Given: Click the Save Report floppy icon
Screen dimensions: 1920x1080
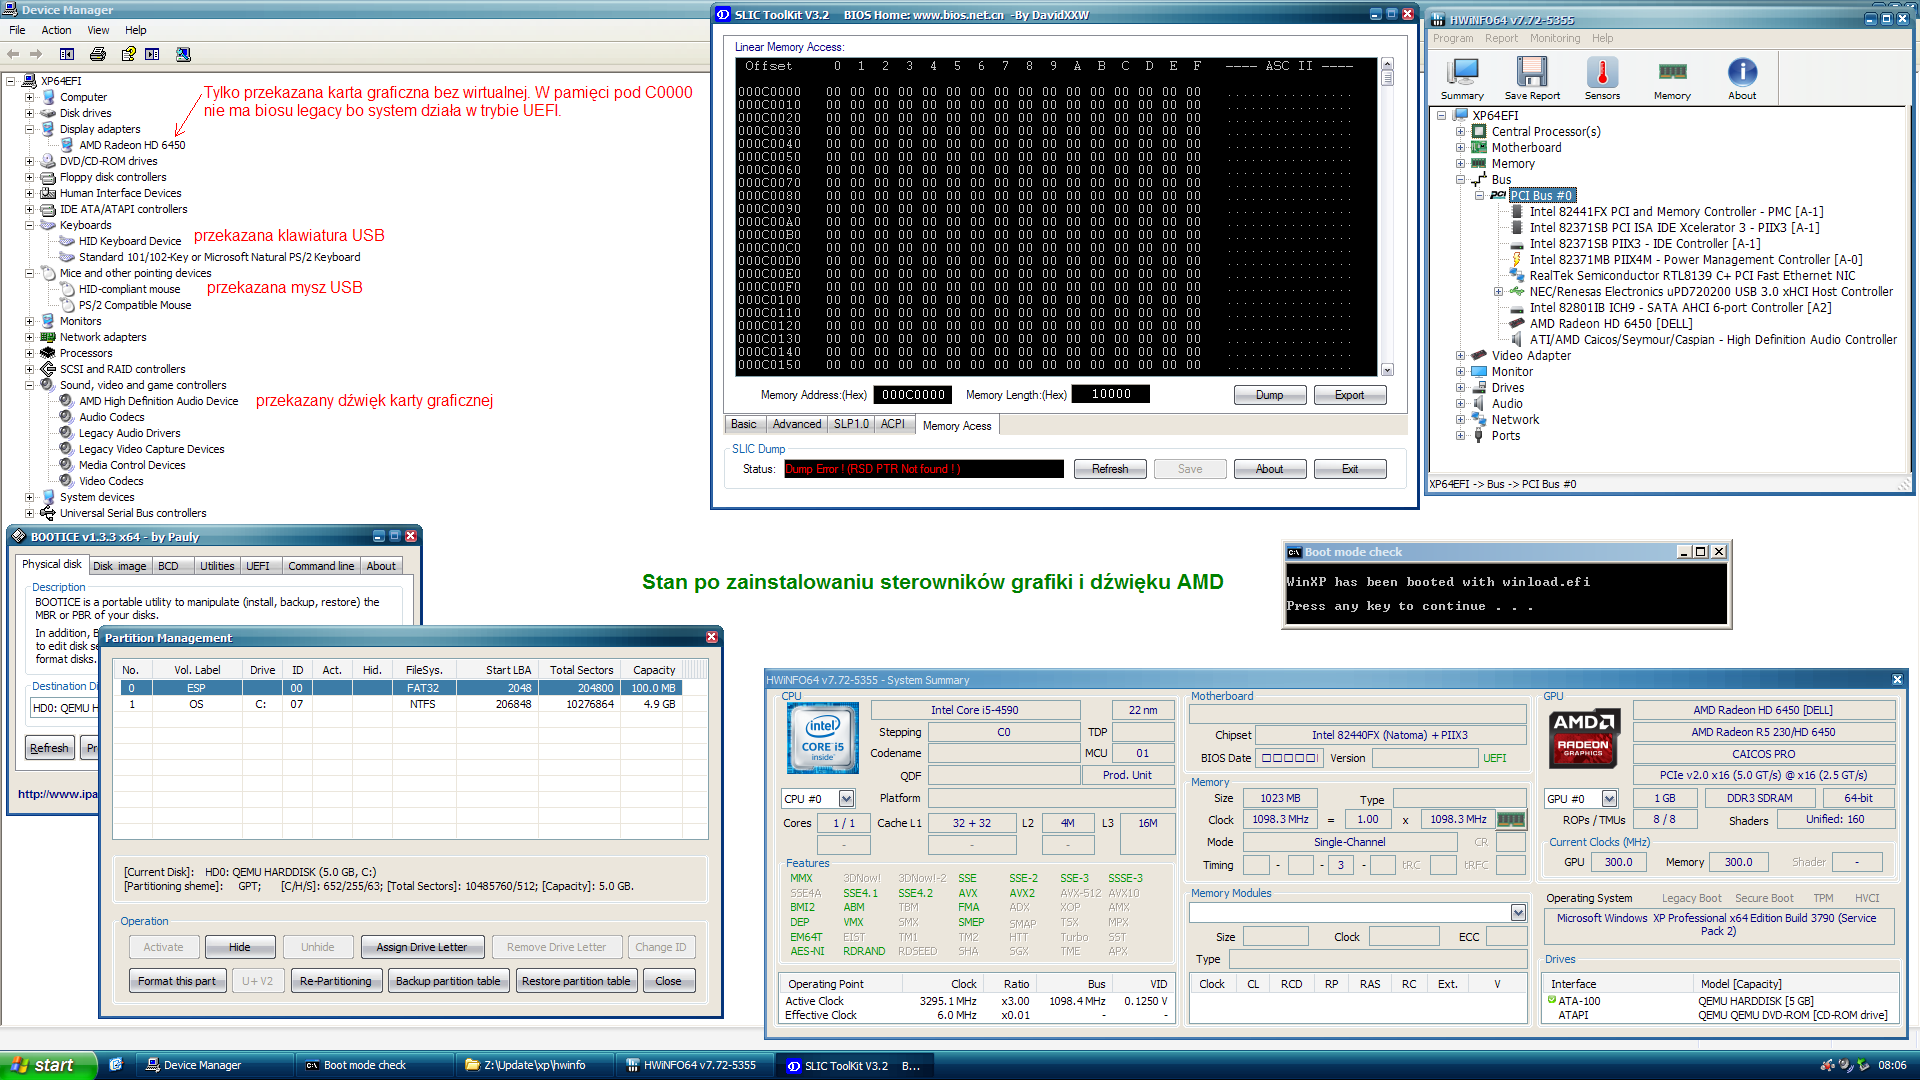Looking at the screenshot, I should [x=1532, y=73].
